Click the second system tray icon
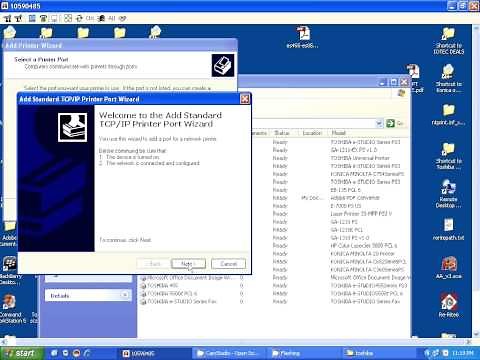Screen dimensions: 480x360 pos(436,353)
